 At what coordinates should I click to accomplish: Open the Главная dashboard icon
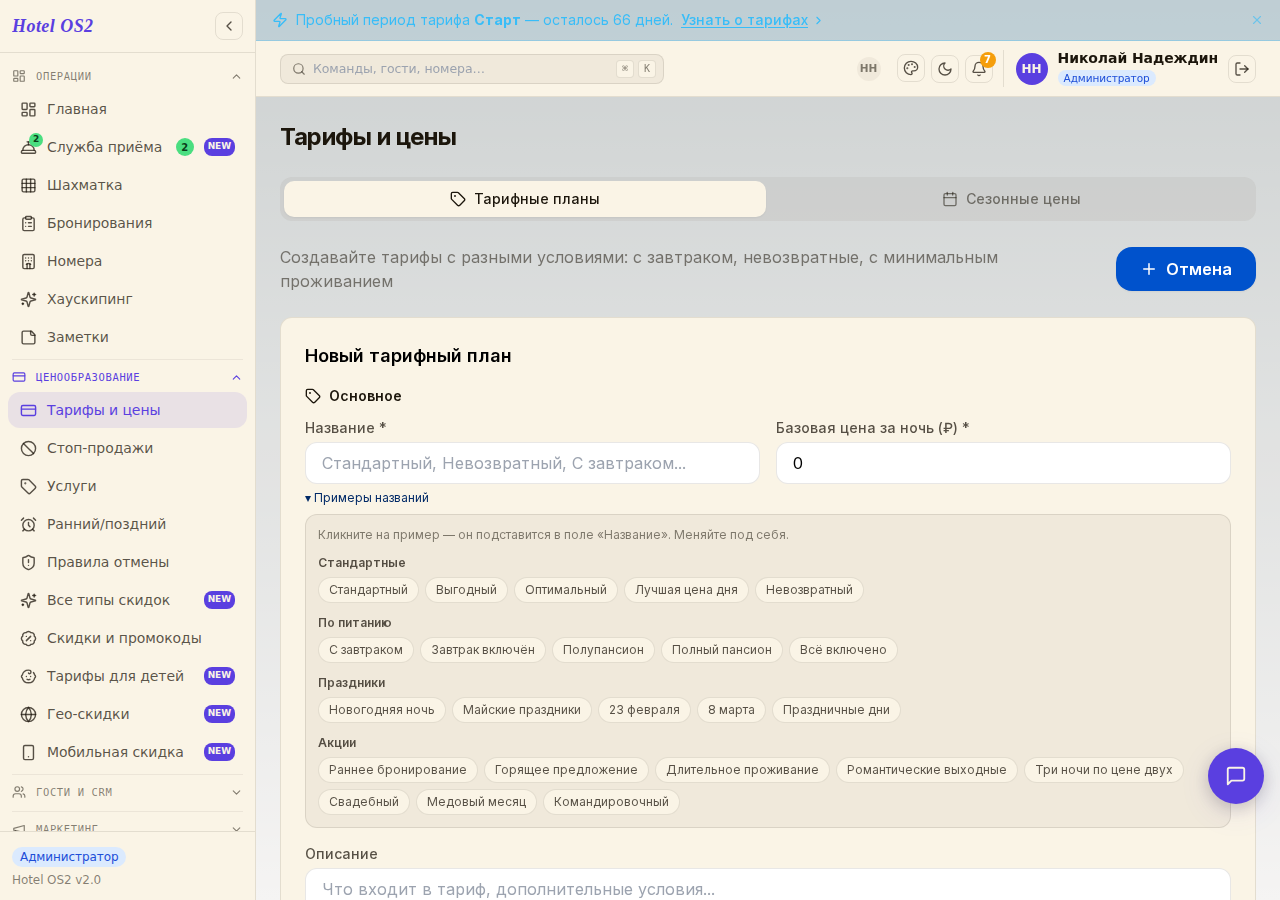pyautogui.click(x=28, y=109)
